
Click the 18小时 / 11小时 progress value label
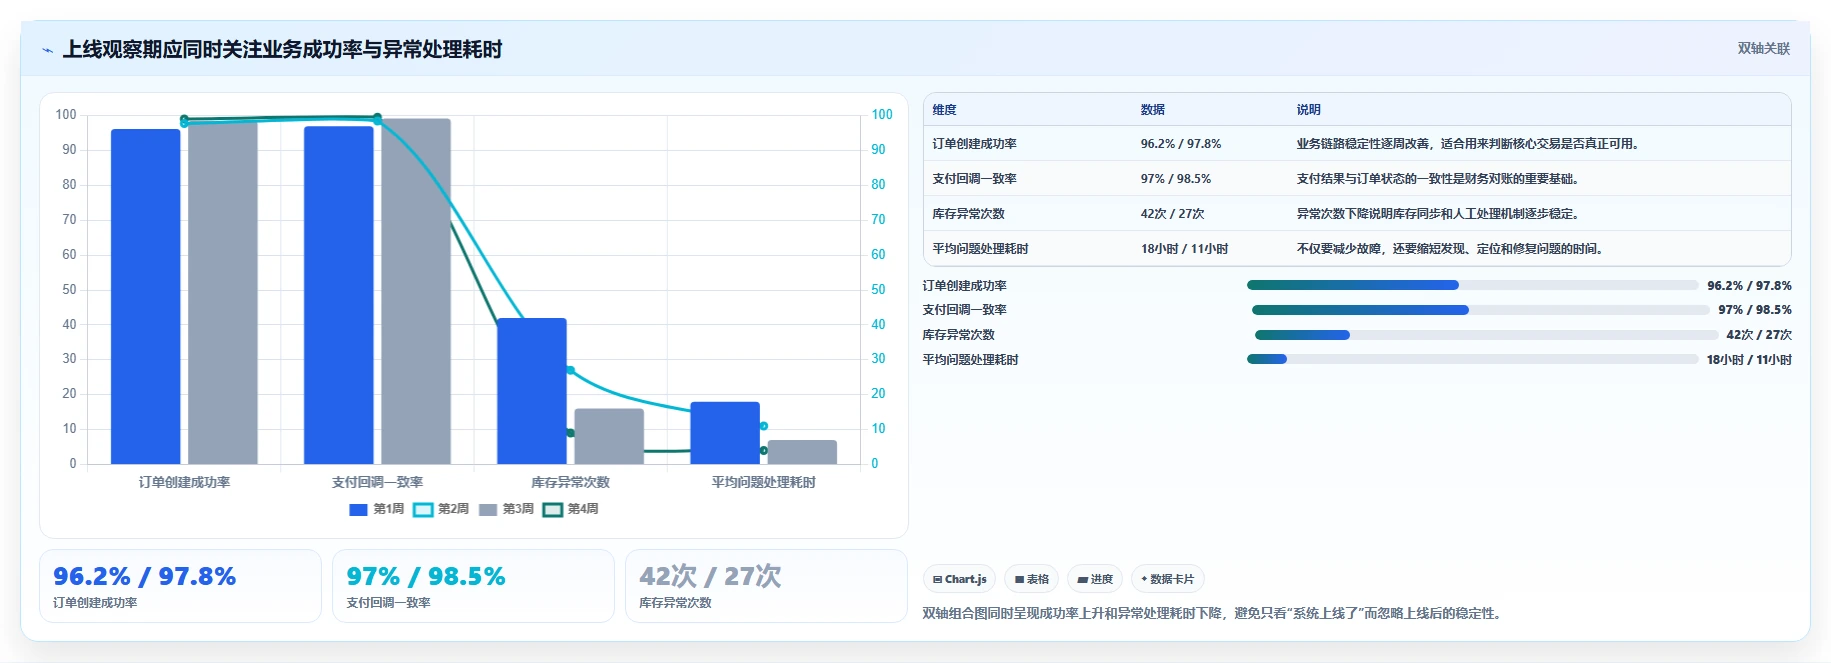1749,360
